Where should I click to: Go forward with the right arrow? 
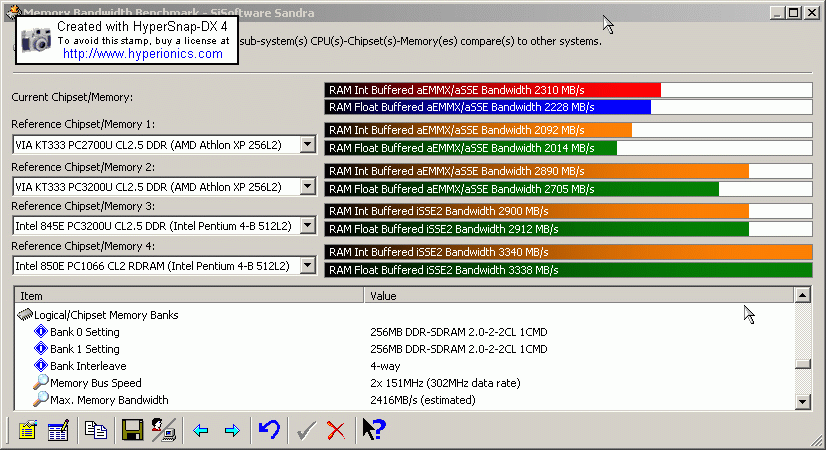coord(232,431)
